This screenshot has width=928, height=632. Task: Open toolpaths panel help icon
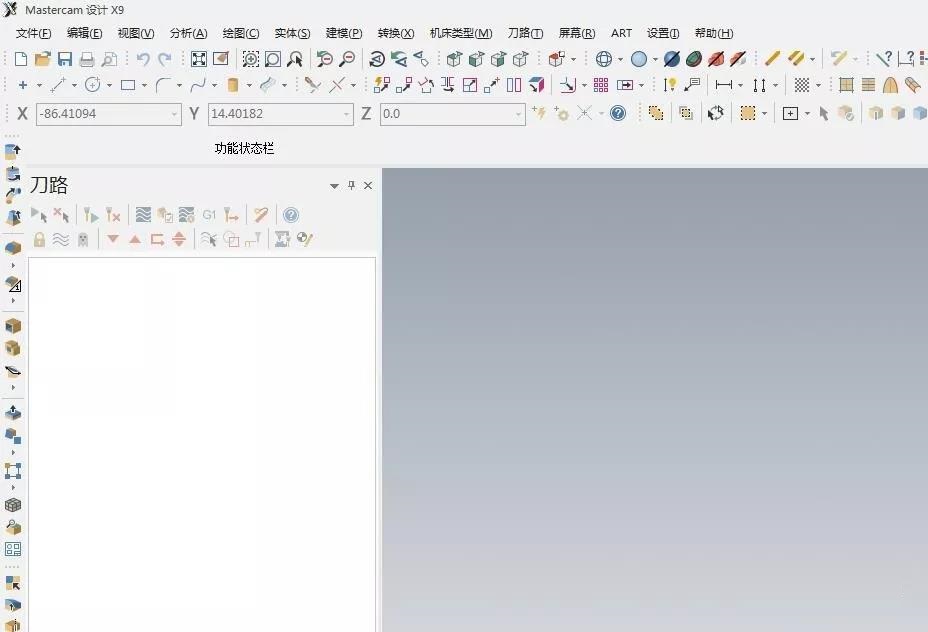[x=291, y=215]
